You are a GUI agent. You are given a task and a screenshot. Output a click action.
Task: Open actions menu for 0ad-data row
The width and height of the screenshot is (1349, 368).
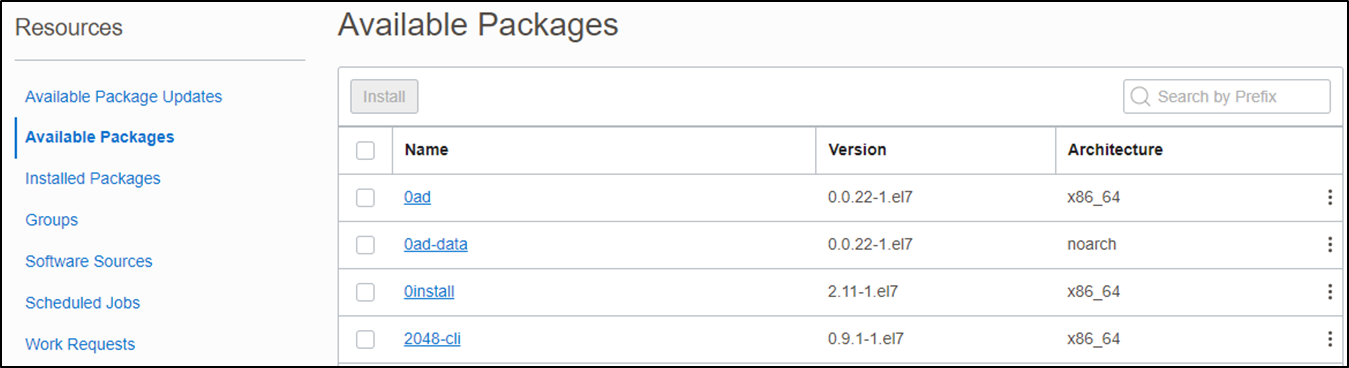click(1329, 244)
